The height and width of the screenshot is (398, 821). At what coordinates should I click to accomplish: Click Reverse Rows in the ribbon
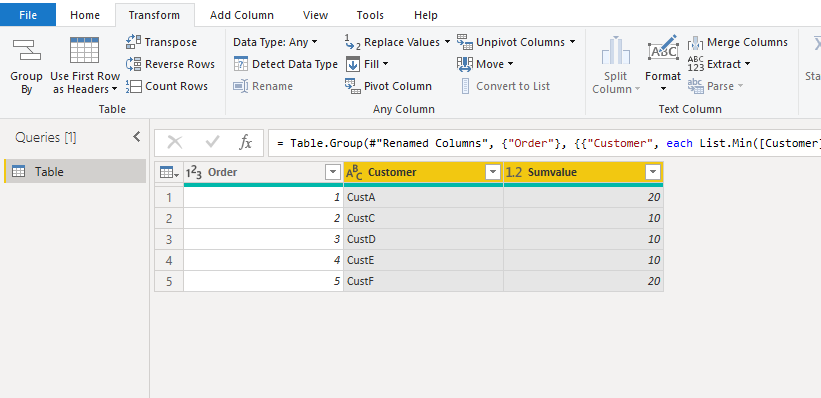[170, 64]
